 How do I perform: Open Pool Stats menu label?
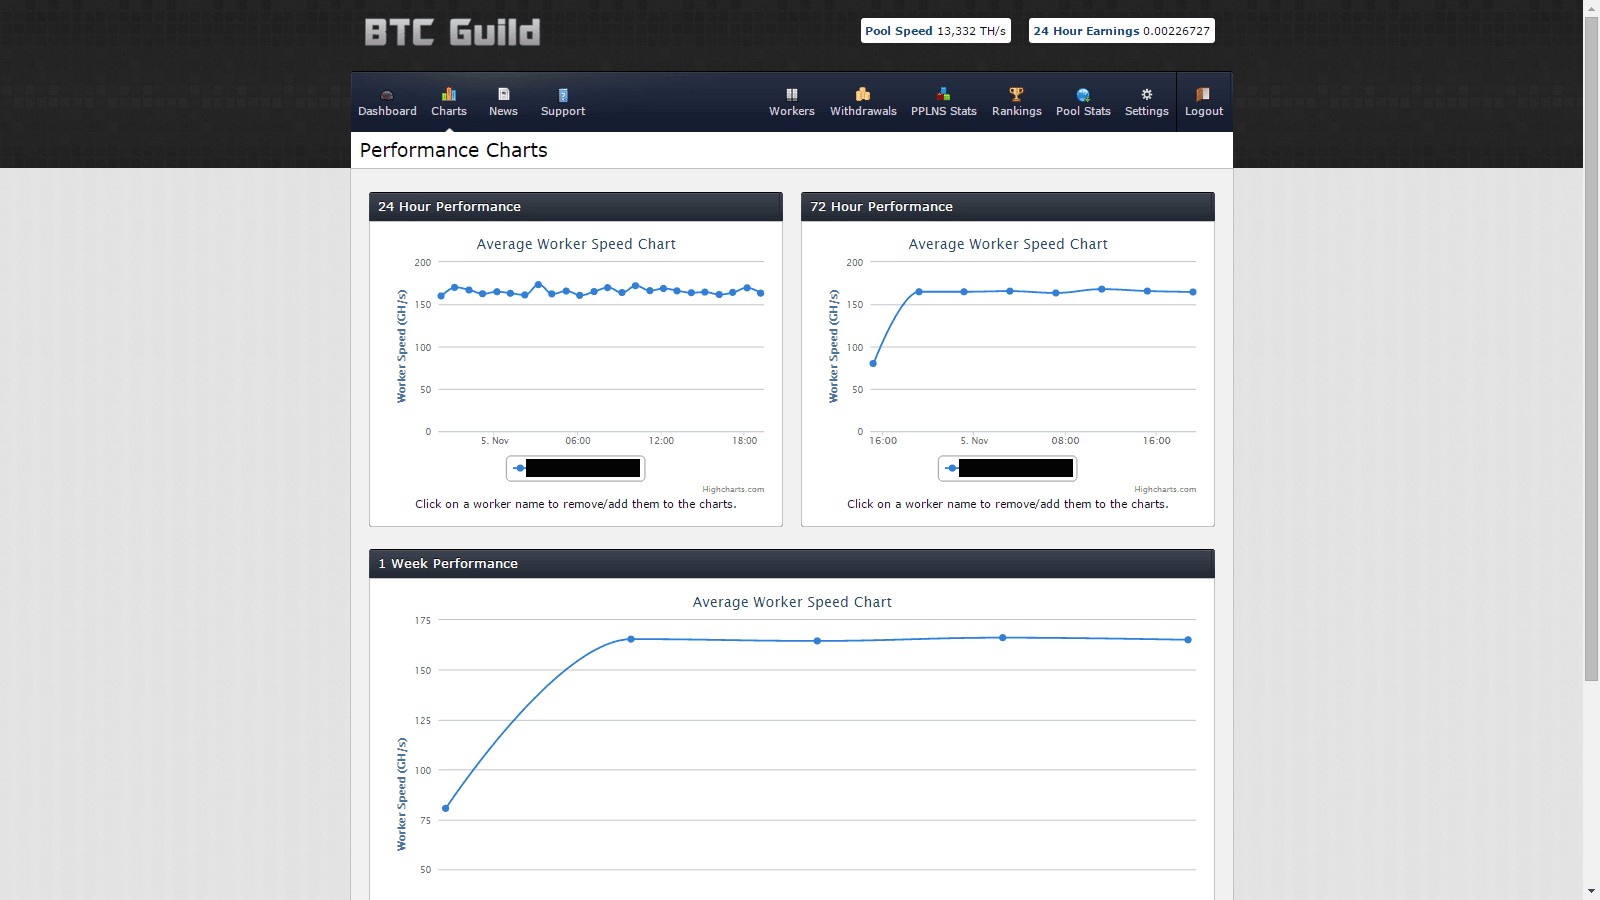click(x=1083, y=111)
